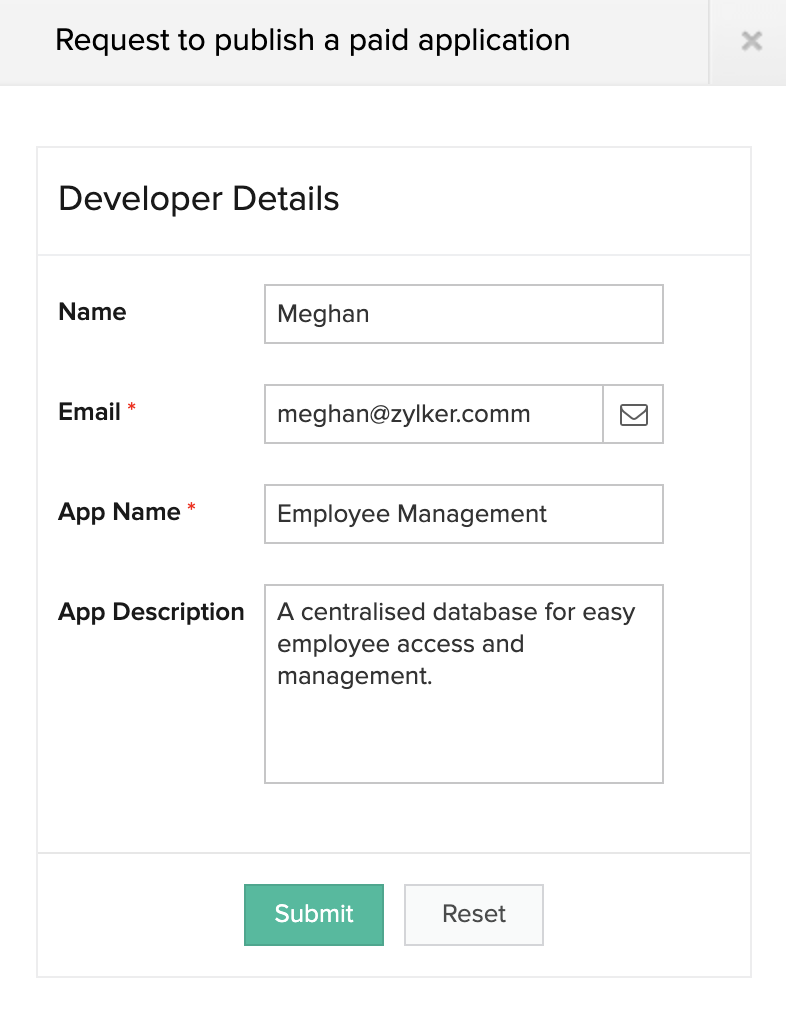
Task: Click the Name field label
Action: tap(92, 312)
